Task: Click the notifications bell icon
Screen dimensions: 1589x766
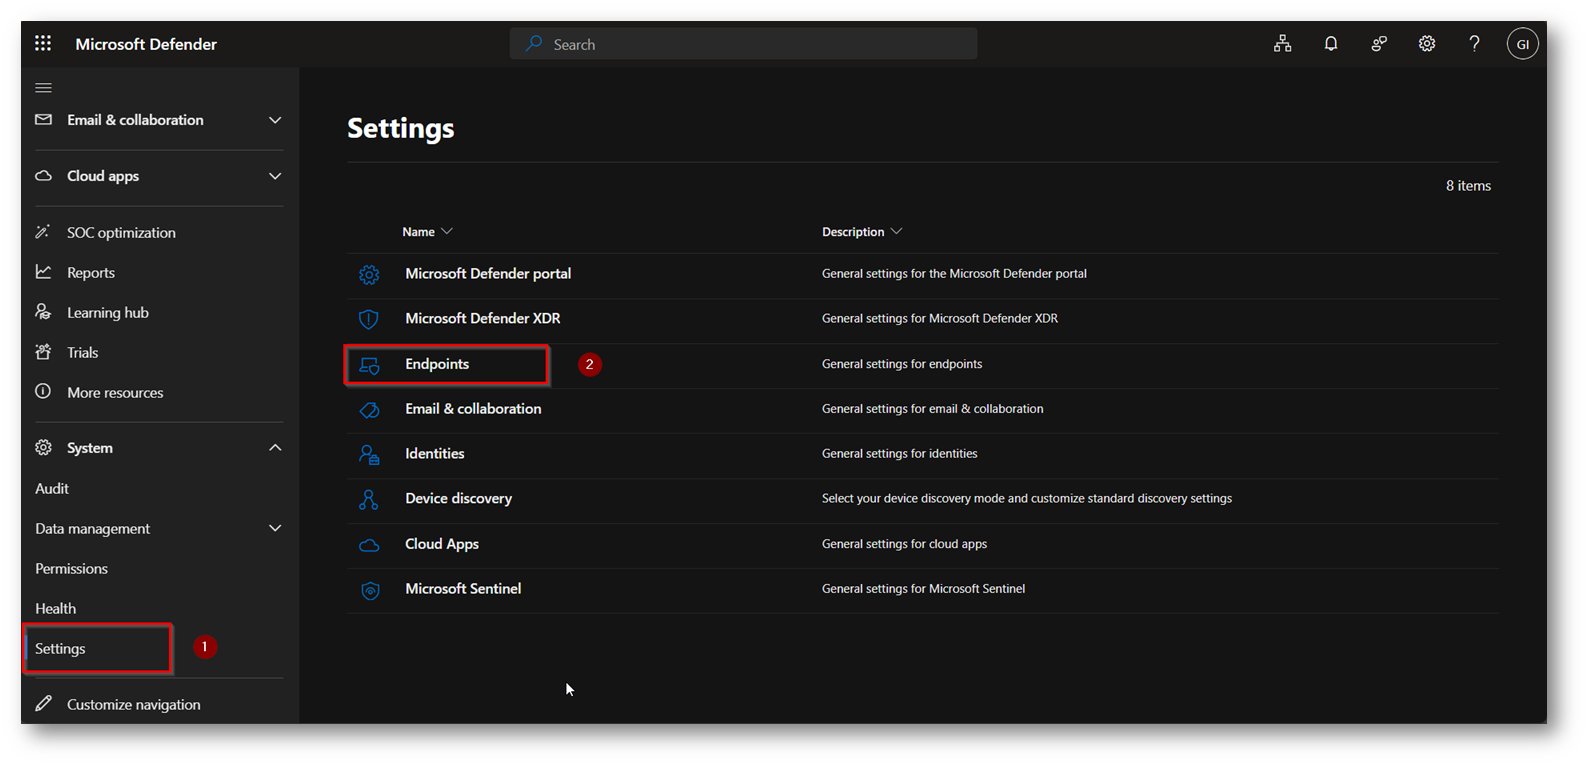Action: point(1330,44)
